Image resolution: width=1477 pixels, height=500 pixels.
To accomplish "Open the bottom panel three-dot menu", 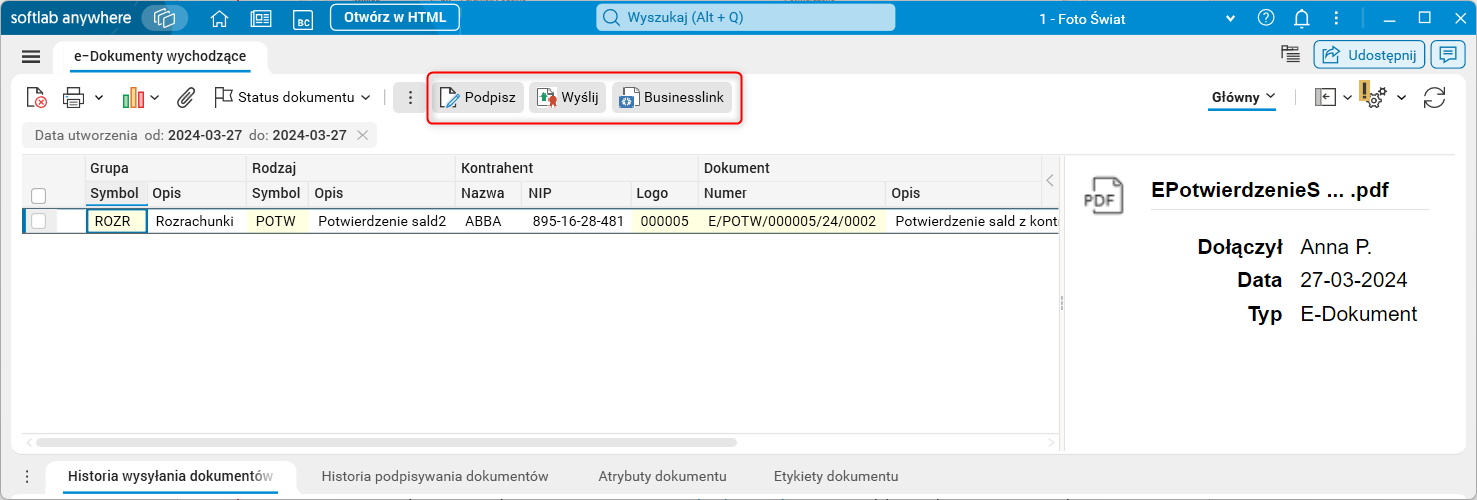I will click(x=27, y=477).
